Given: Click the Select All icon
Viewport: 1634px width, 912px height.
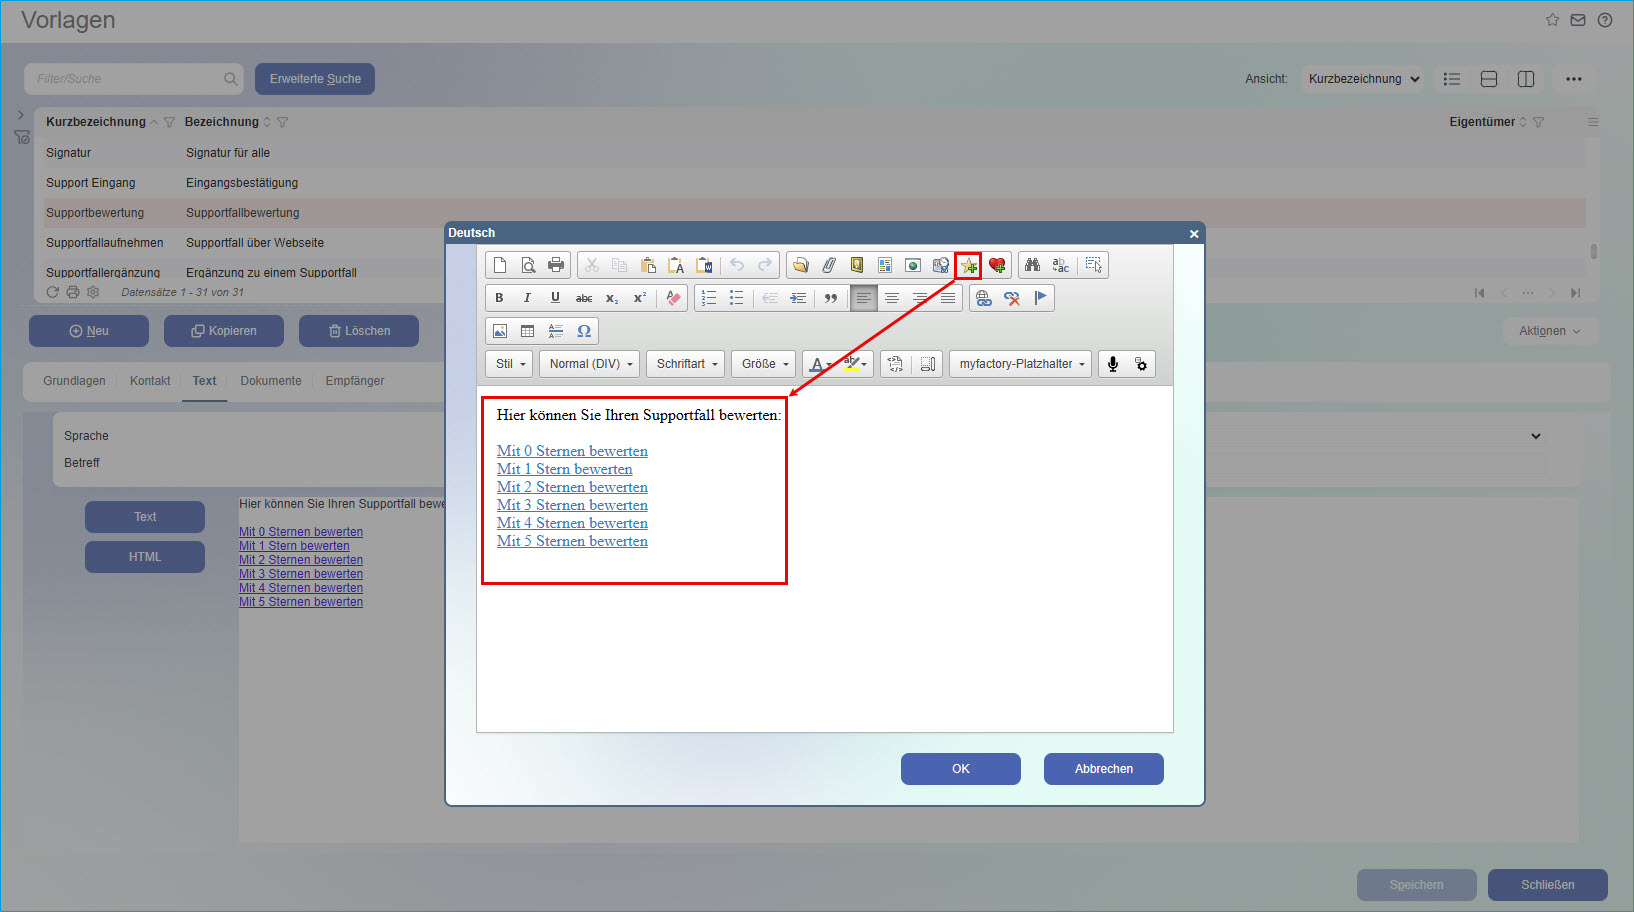Looking at the screenshot, I should [x=1094, y=265].
